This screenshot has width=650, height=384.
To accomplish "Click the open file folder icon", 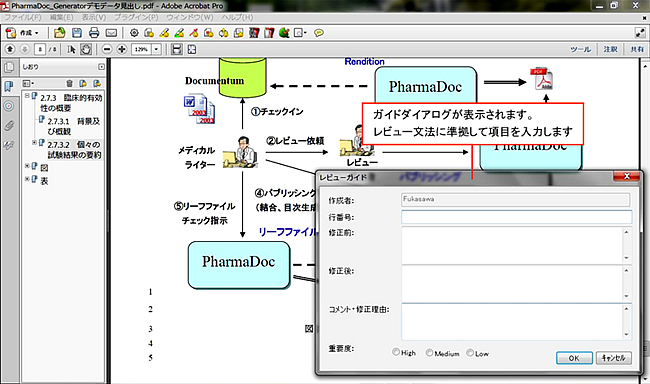I will pyautogui.click(x=60, y=32).
